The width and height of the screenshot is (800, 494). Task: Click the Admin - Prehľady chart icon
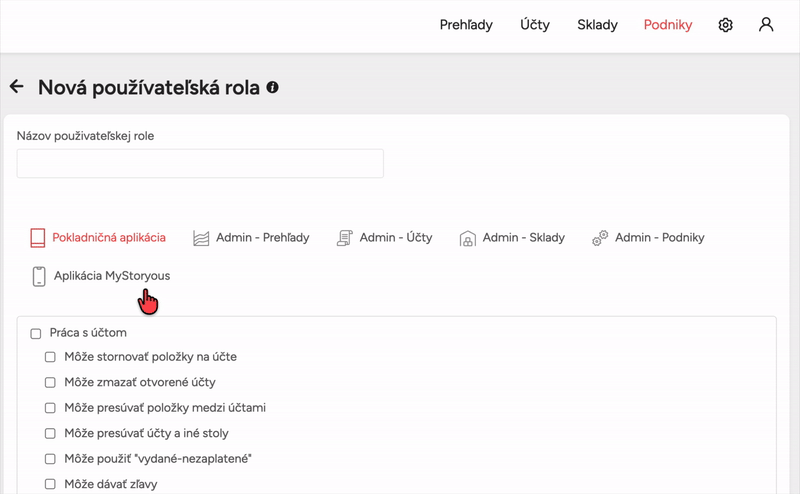201,238
